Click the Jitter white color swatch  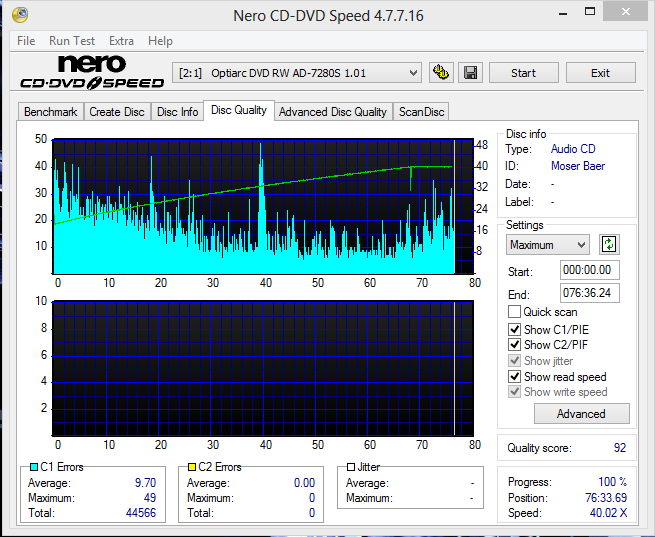(351, 467)
